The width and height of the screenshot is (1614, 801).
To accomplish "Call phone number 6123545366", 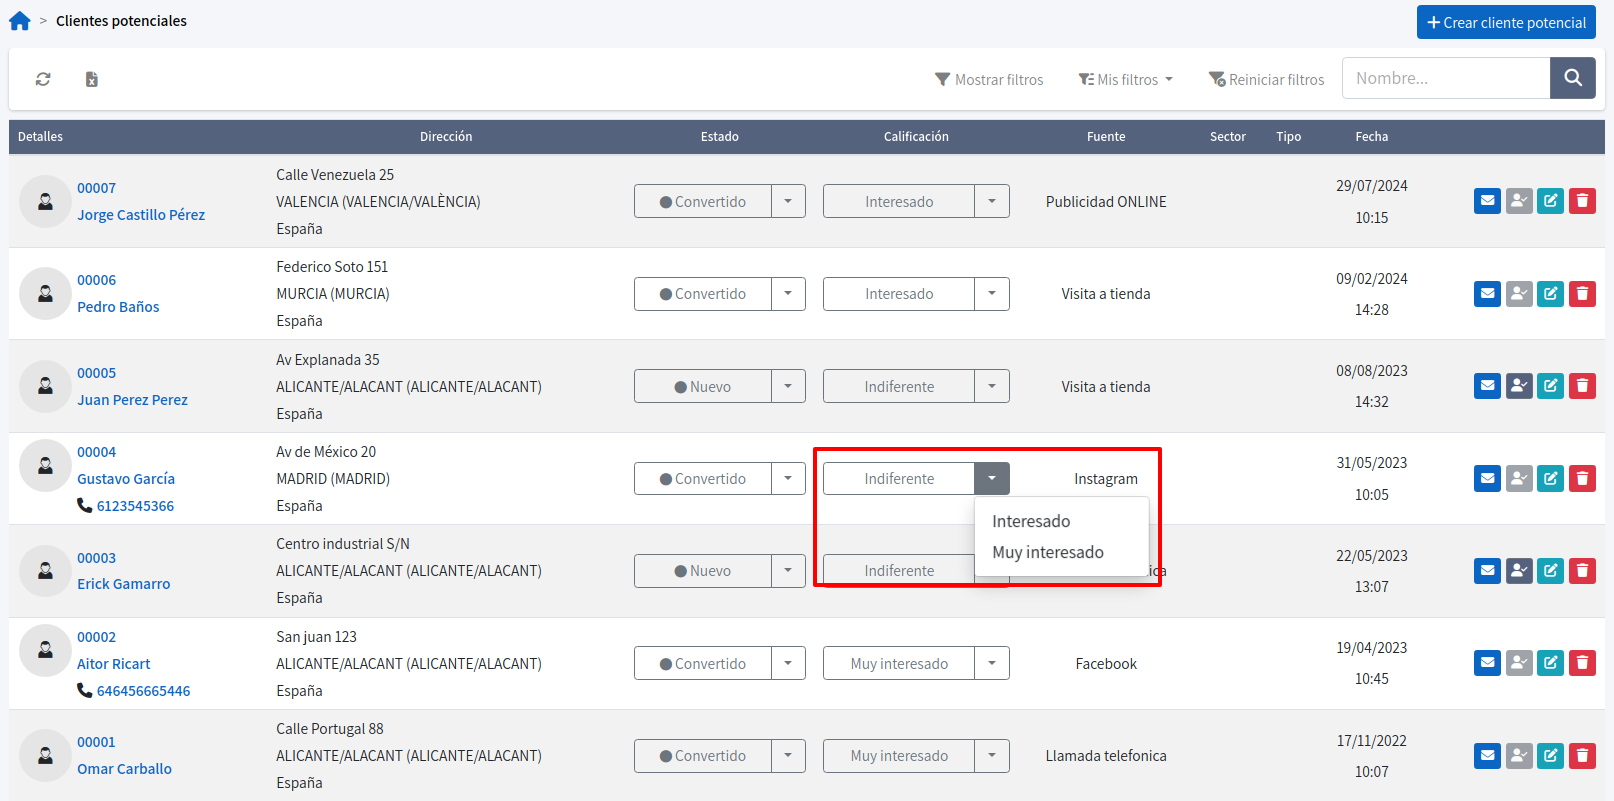I will pyautogui.click(x=135, y=506).
